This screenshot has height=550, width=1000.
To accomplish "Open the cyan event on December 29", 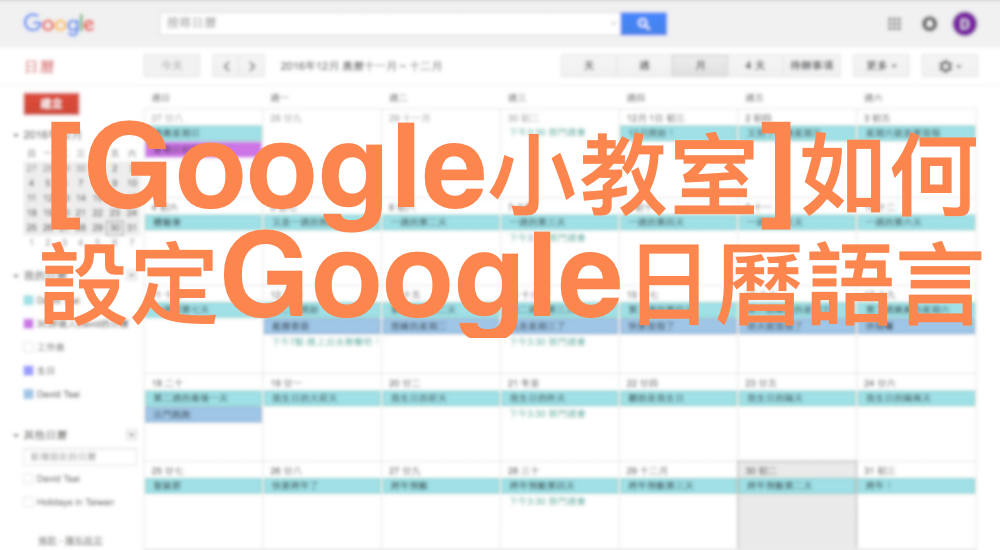I will coord(678,486).
